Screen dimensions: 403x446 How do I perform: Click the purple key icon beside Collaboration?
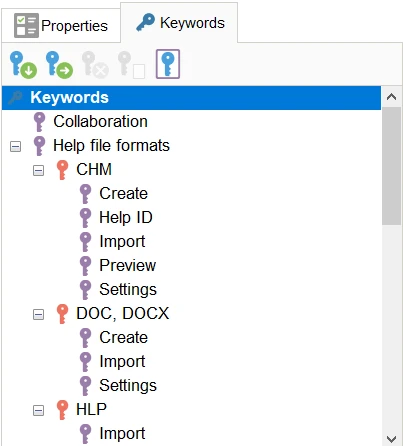(x=39, y=122)
